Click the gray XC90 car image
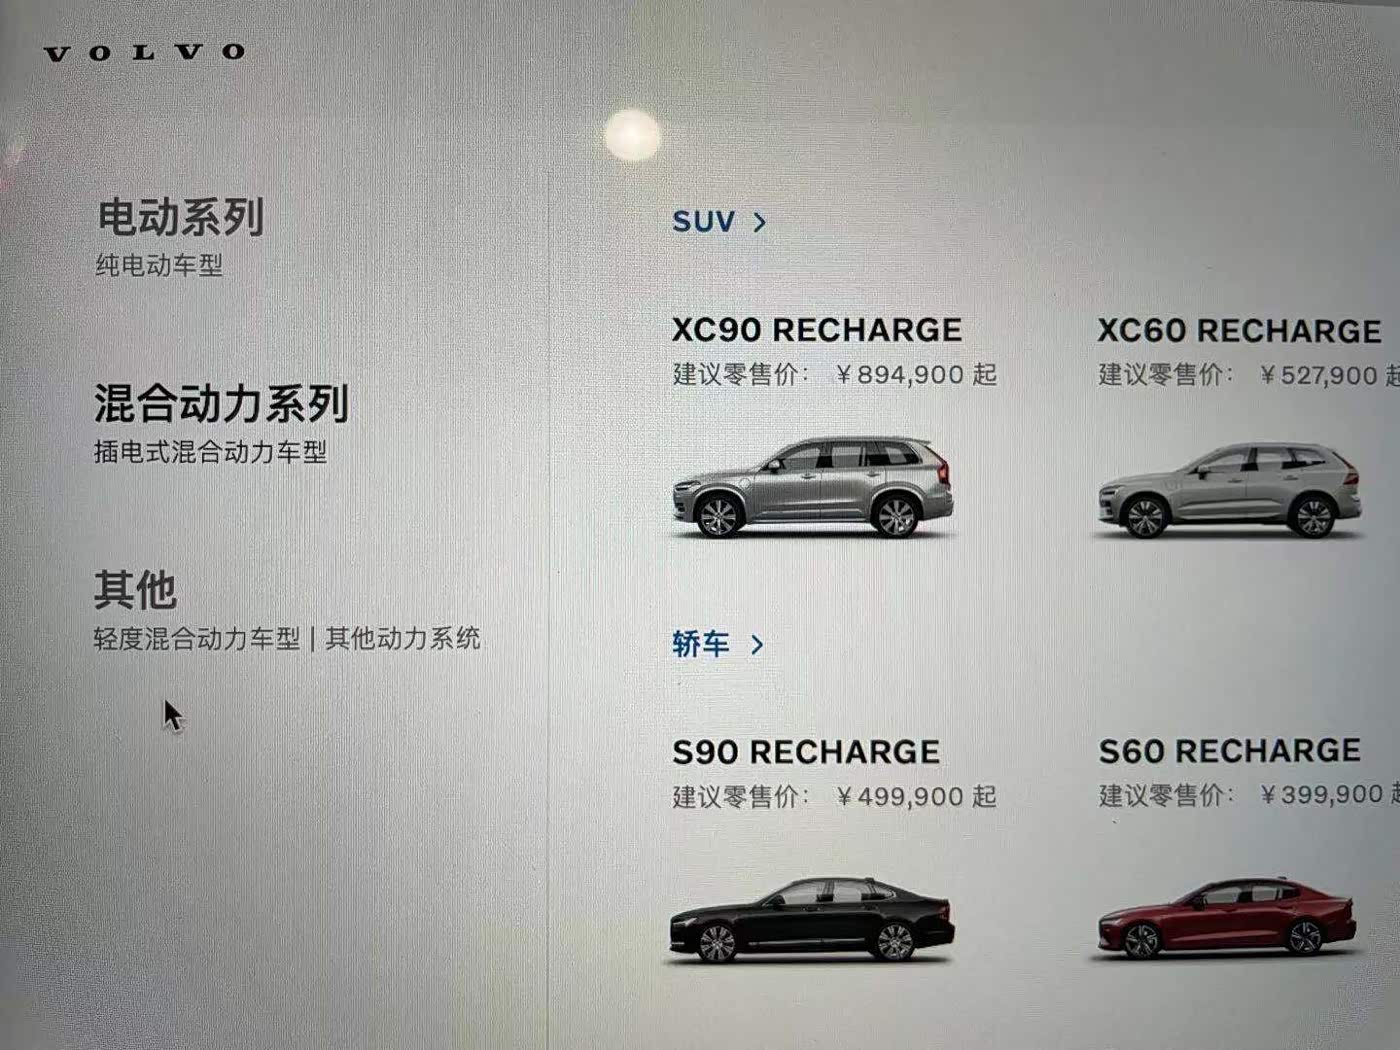Viewport: 1400px width, 1050px height. tap(812, 488)
